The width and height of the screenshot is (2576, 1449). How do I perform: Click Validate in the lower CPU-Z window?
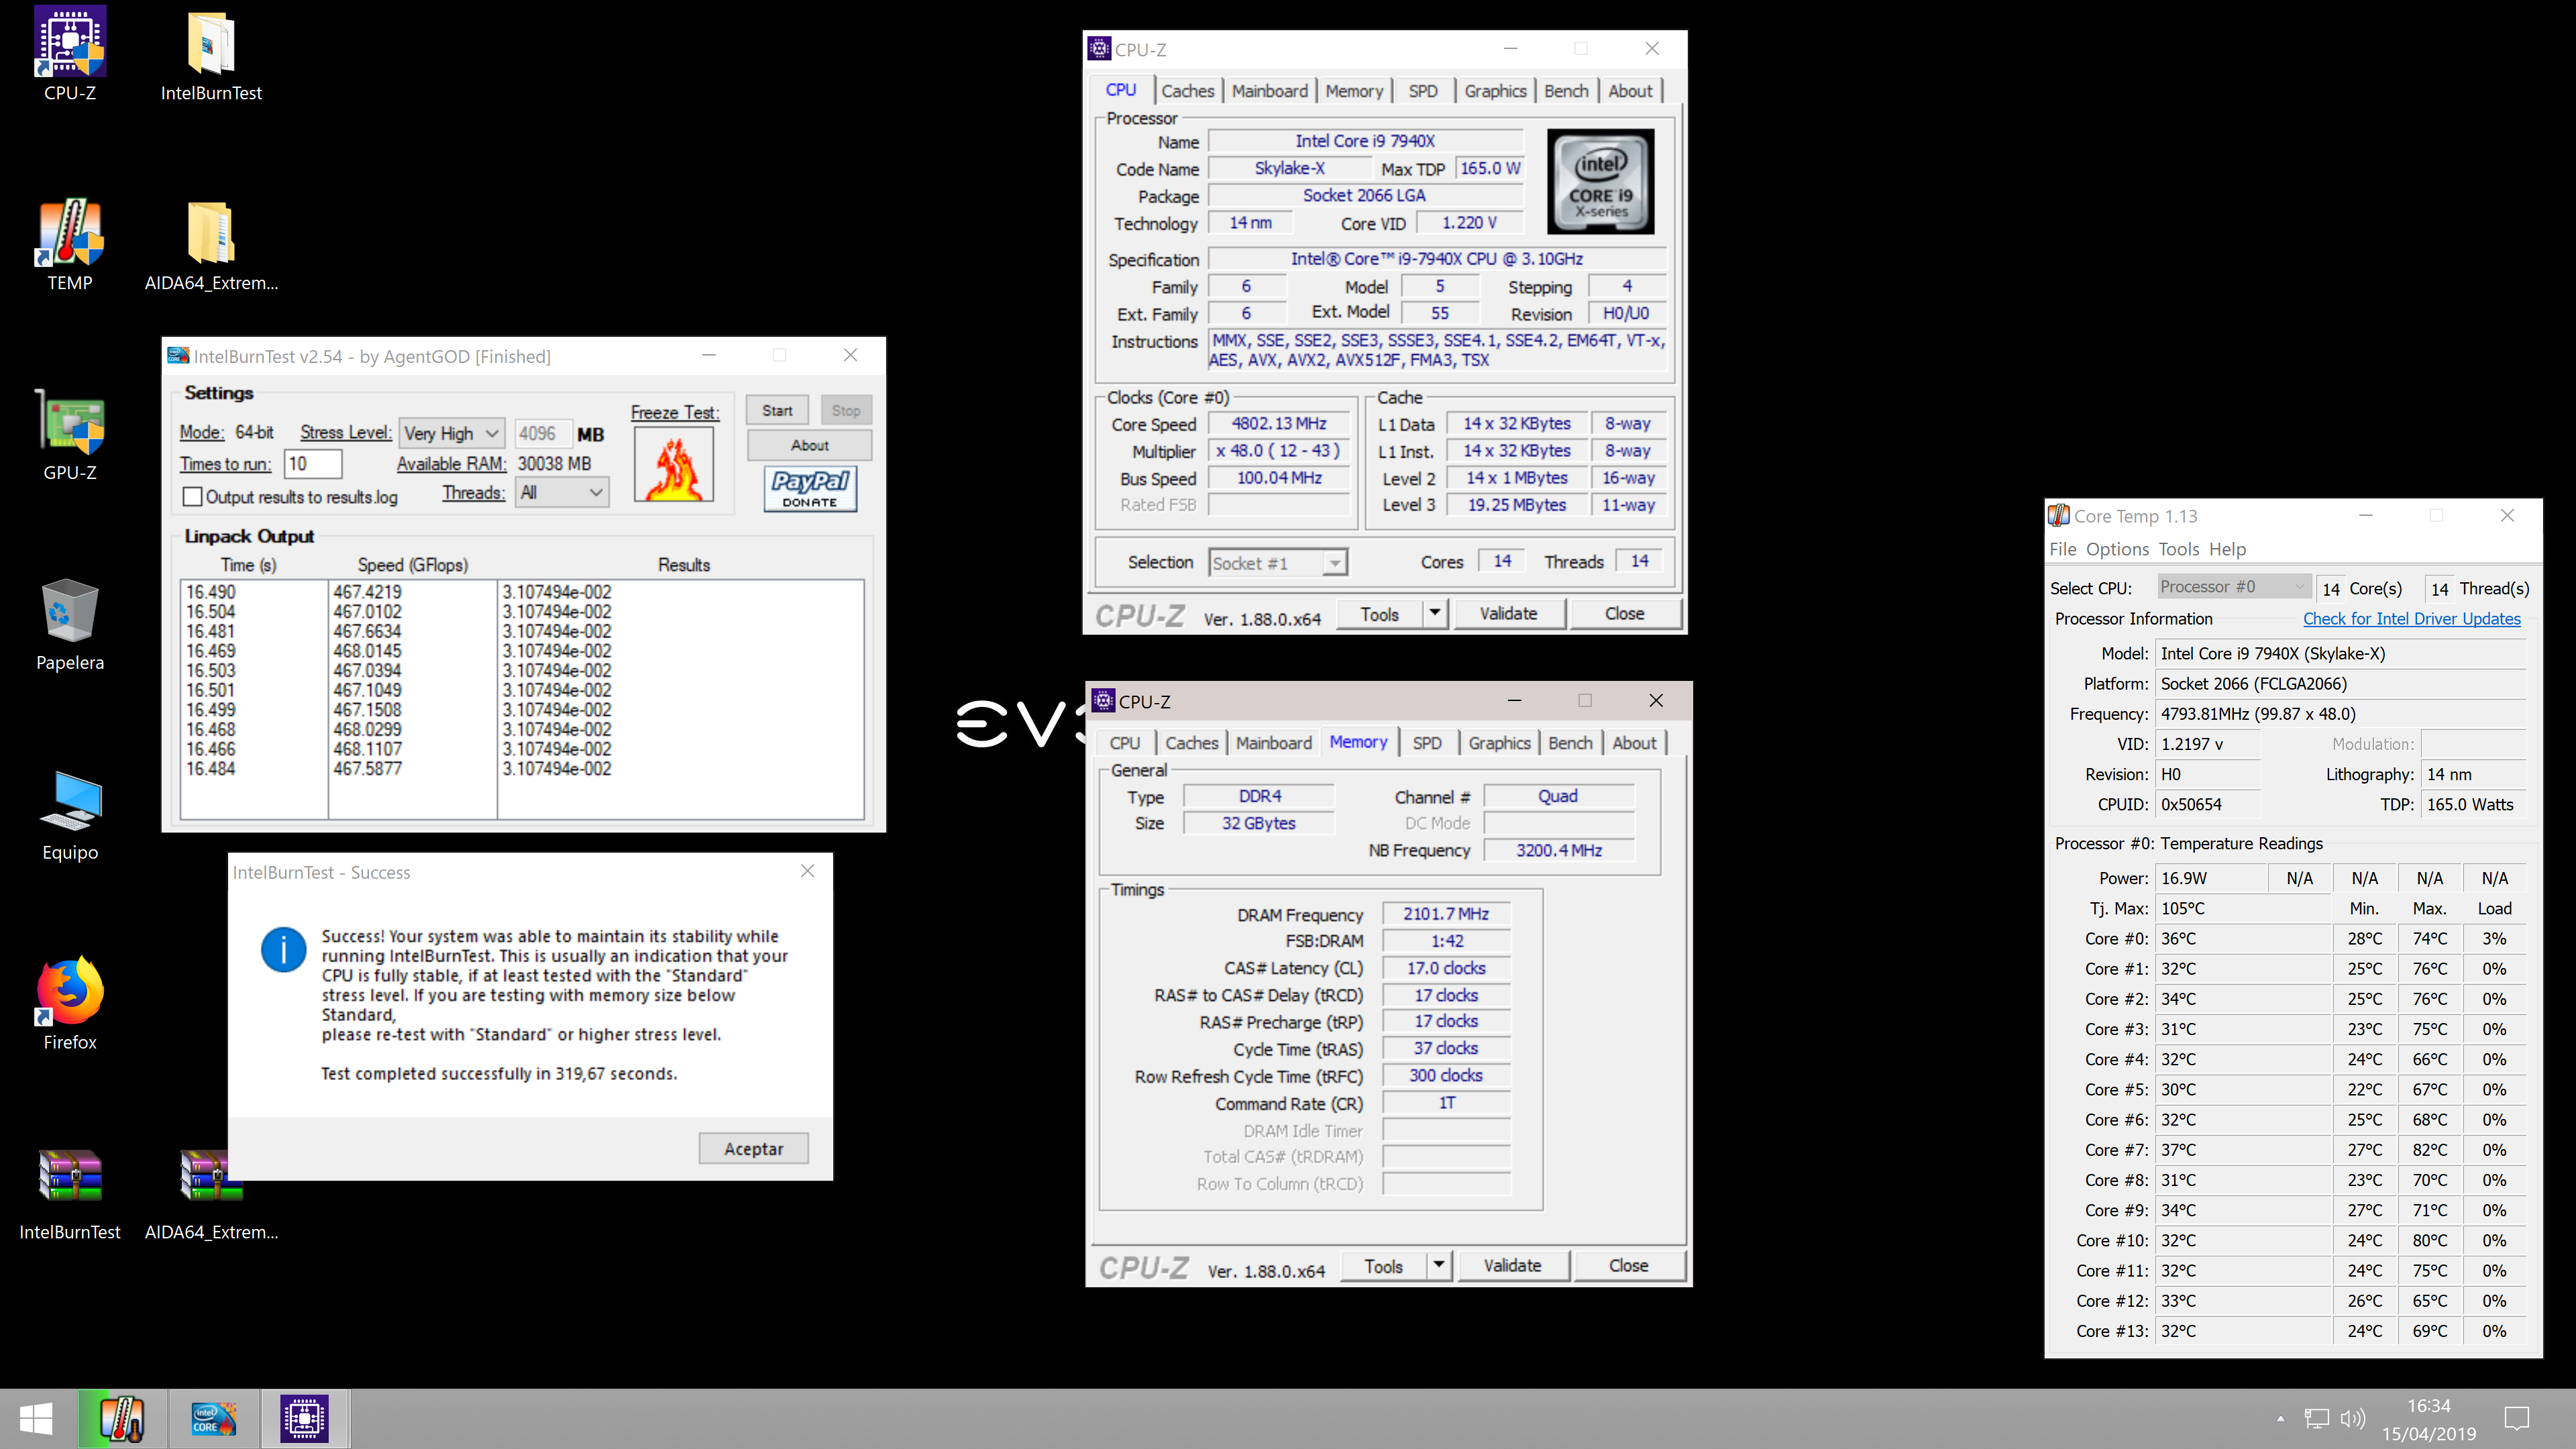[1512, 1265]
